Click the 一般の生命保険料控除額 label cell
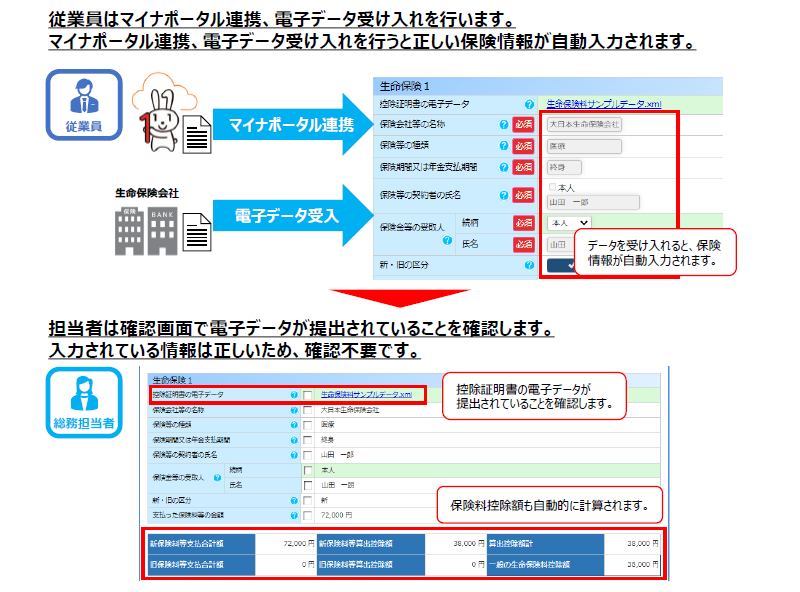Image resolution: width=800 pixels, height=592 pixels. coord(545,564)
